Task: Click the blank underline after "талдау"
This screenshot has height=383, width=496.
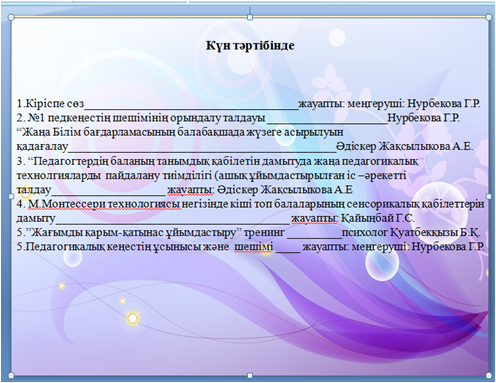Action: (x=108, y=191)
